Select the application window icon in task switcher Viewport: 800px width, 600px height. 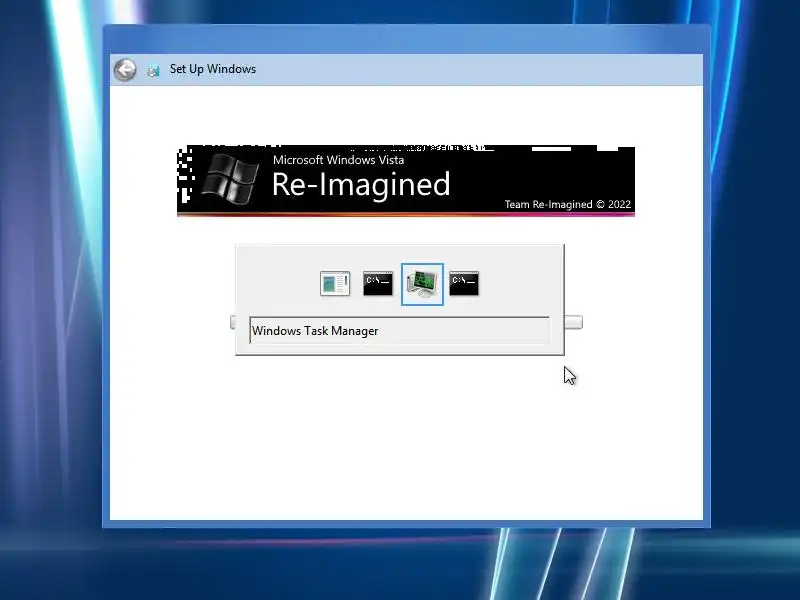pyautogui.click(x=335, y=284)
